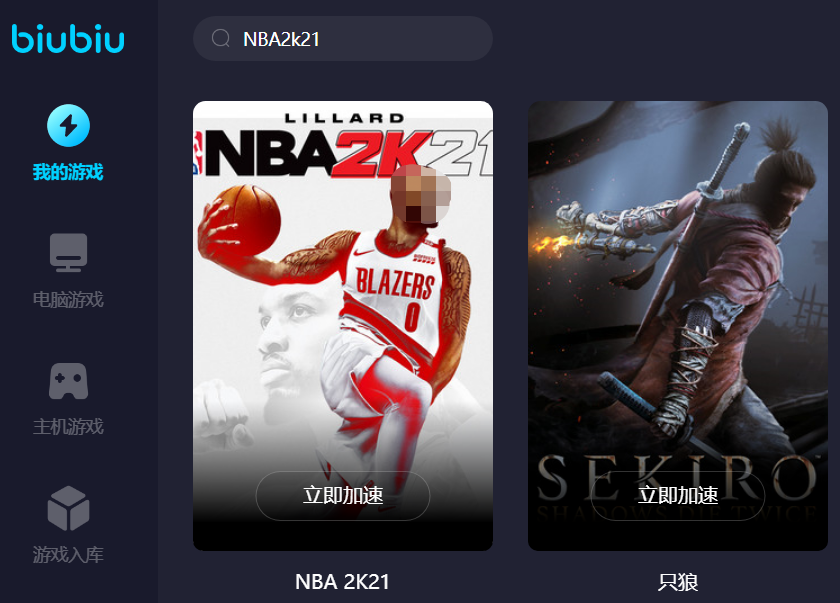Click the SEKIRO lettering on cover art
Viewport: 840px width, 603px height.
[678, 478]
